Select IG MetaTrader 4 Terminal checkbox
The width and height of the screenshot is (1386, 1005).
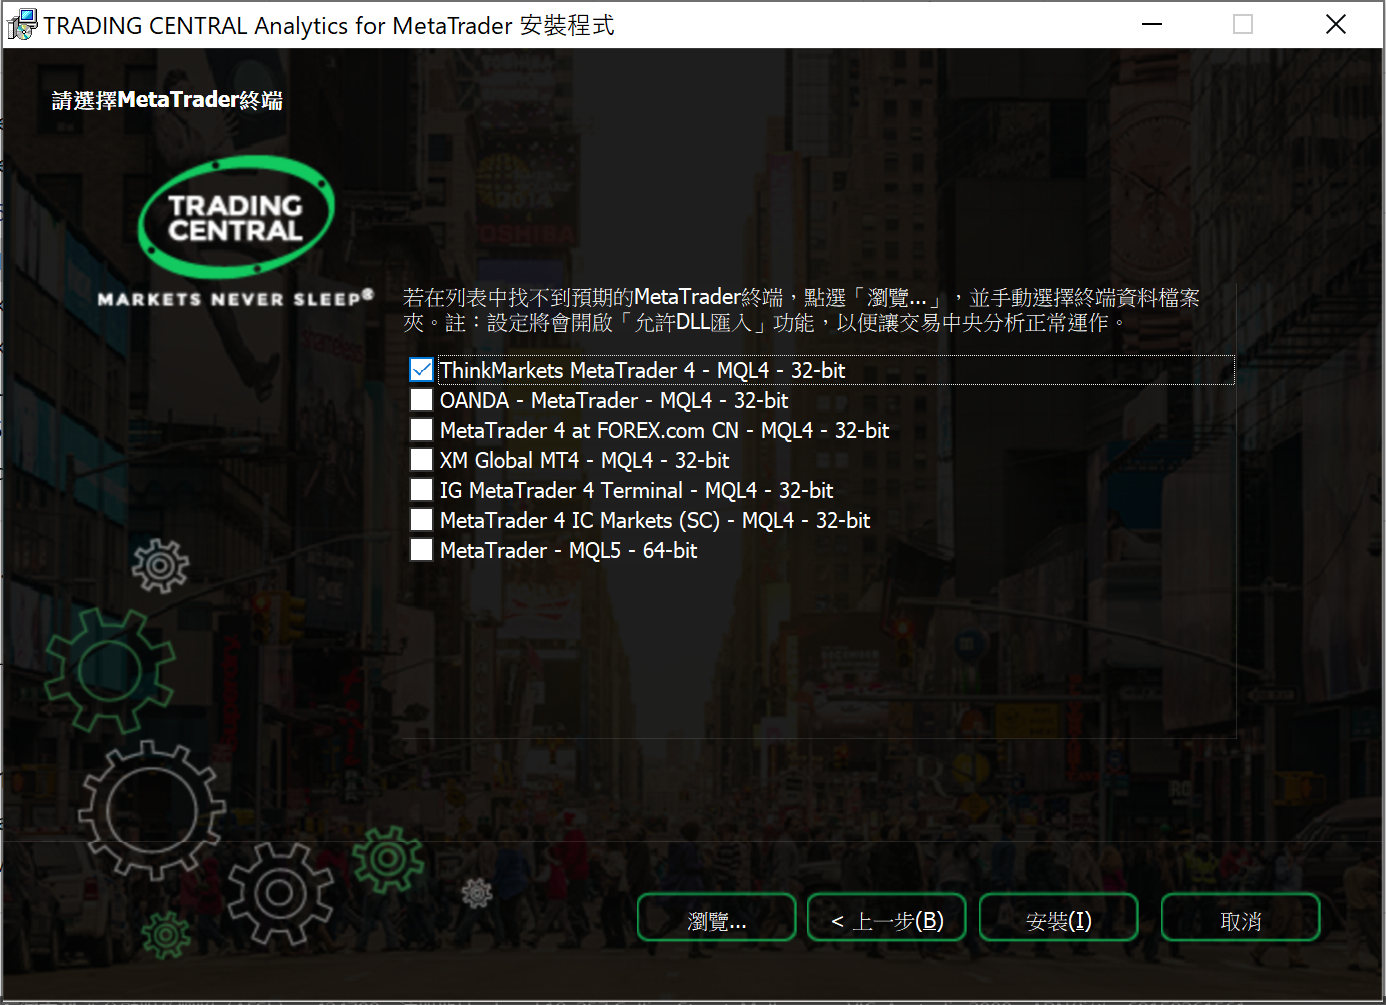[421, 490]
